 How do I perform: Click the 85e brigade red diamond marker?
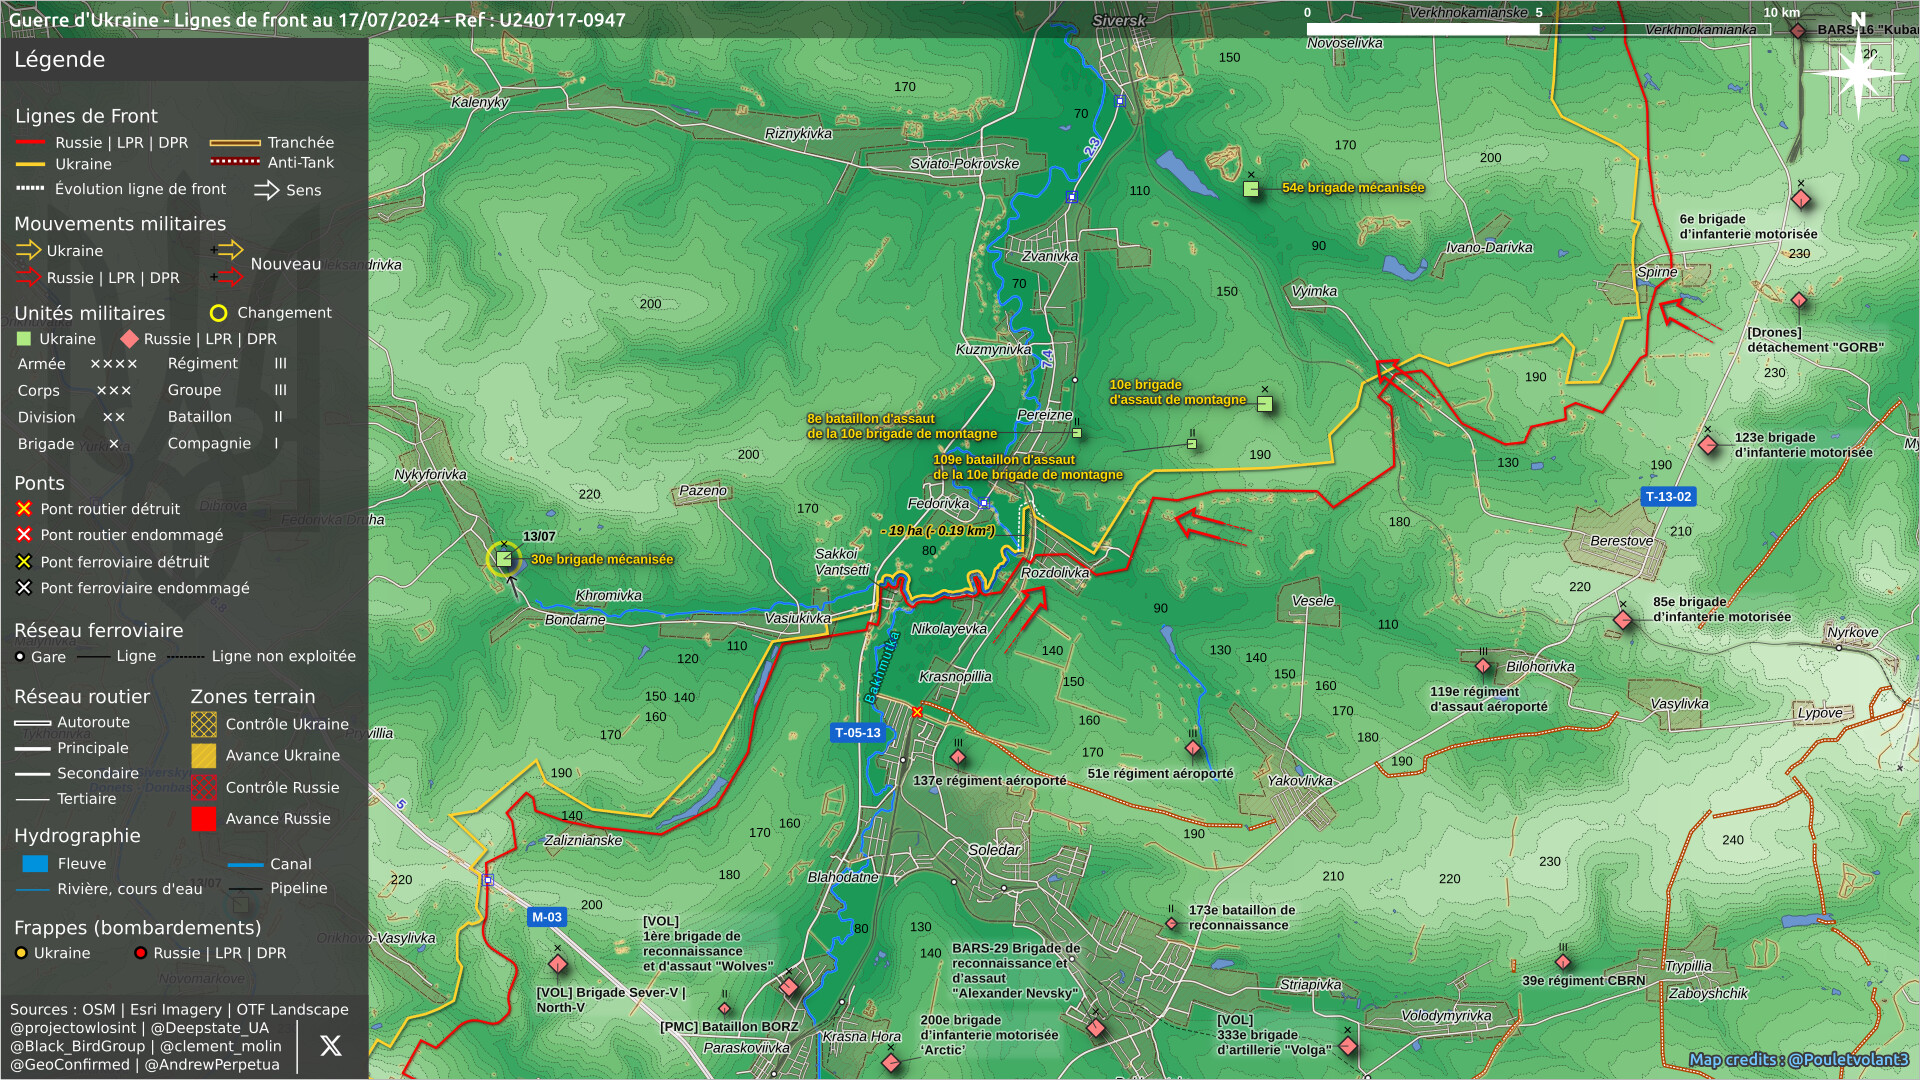click(1623, 620)
